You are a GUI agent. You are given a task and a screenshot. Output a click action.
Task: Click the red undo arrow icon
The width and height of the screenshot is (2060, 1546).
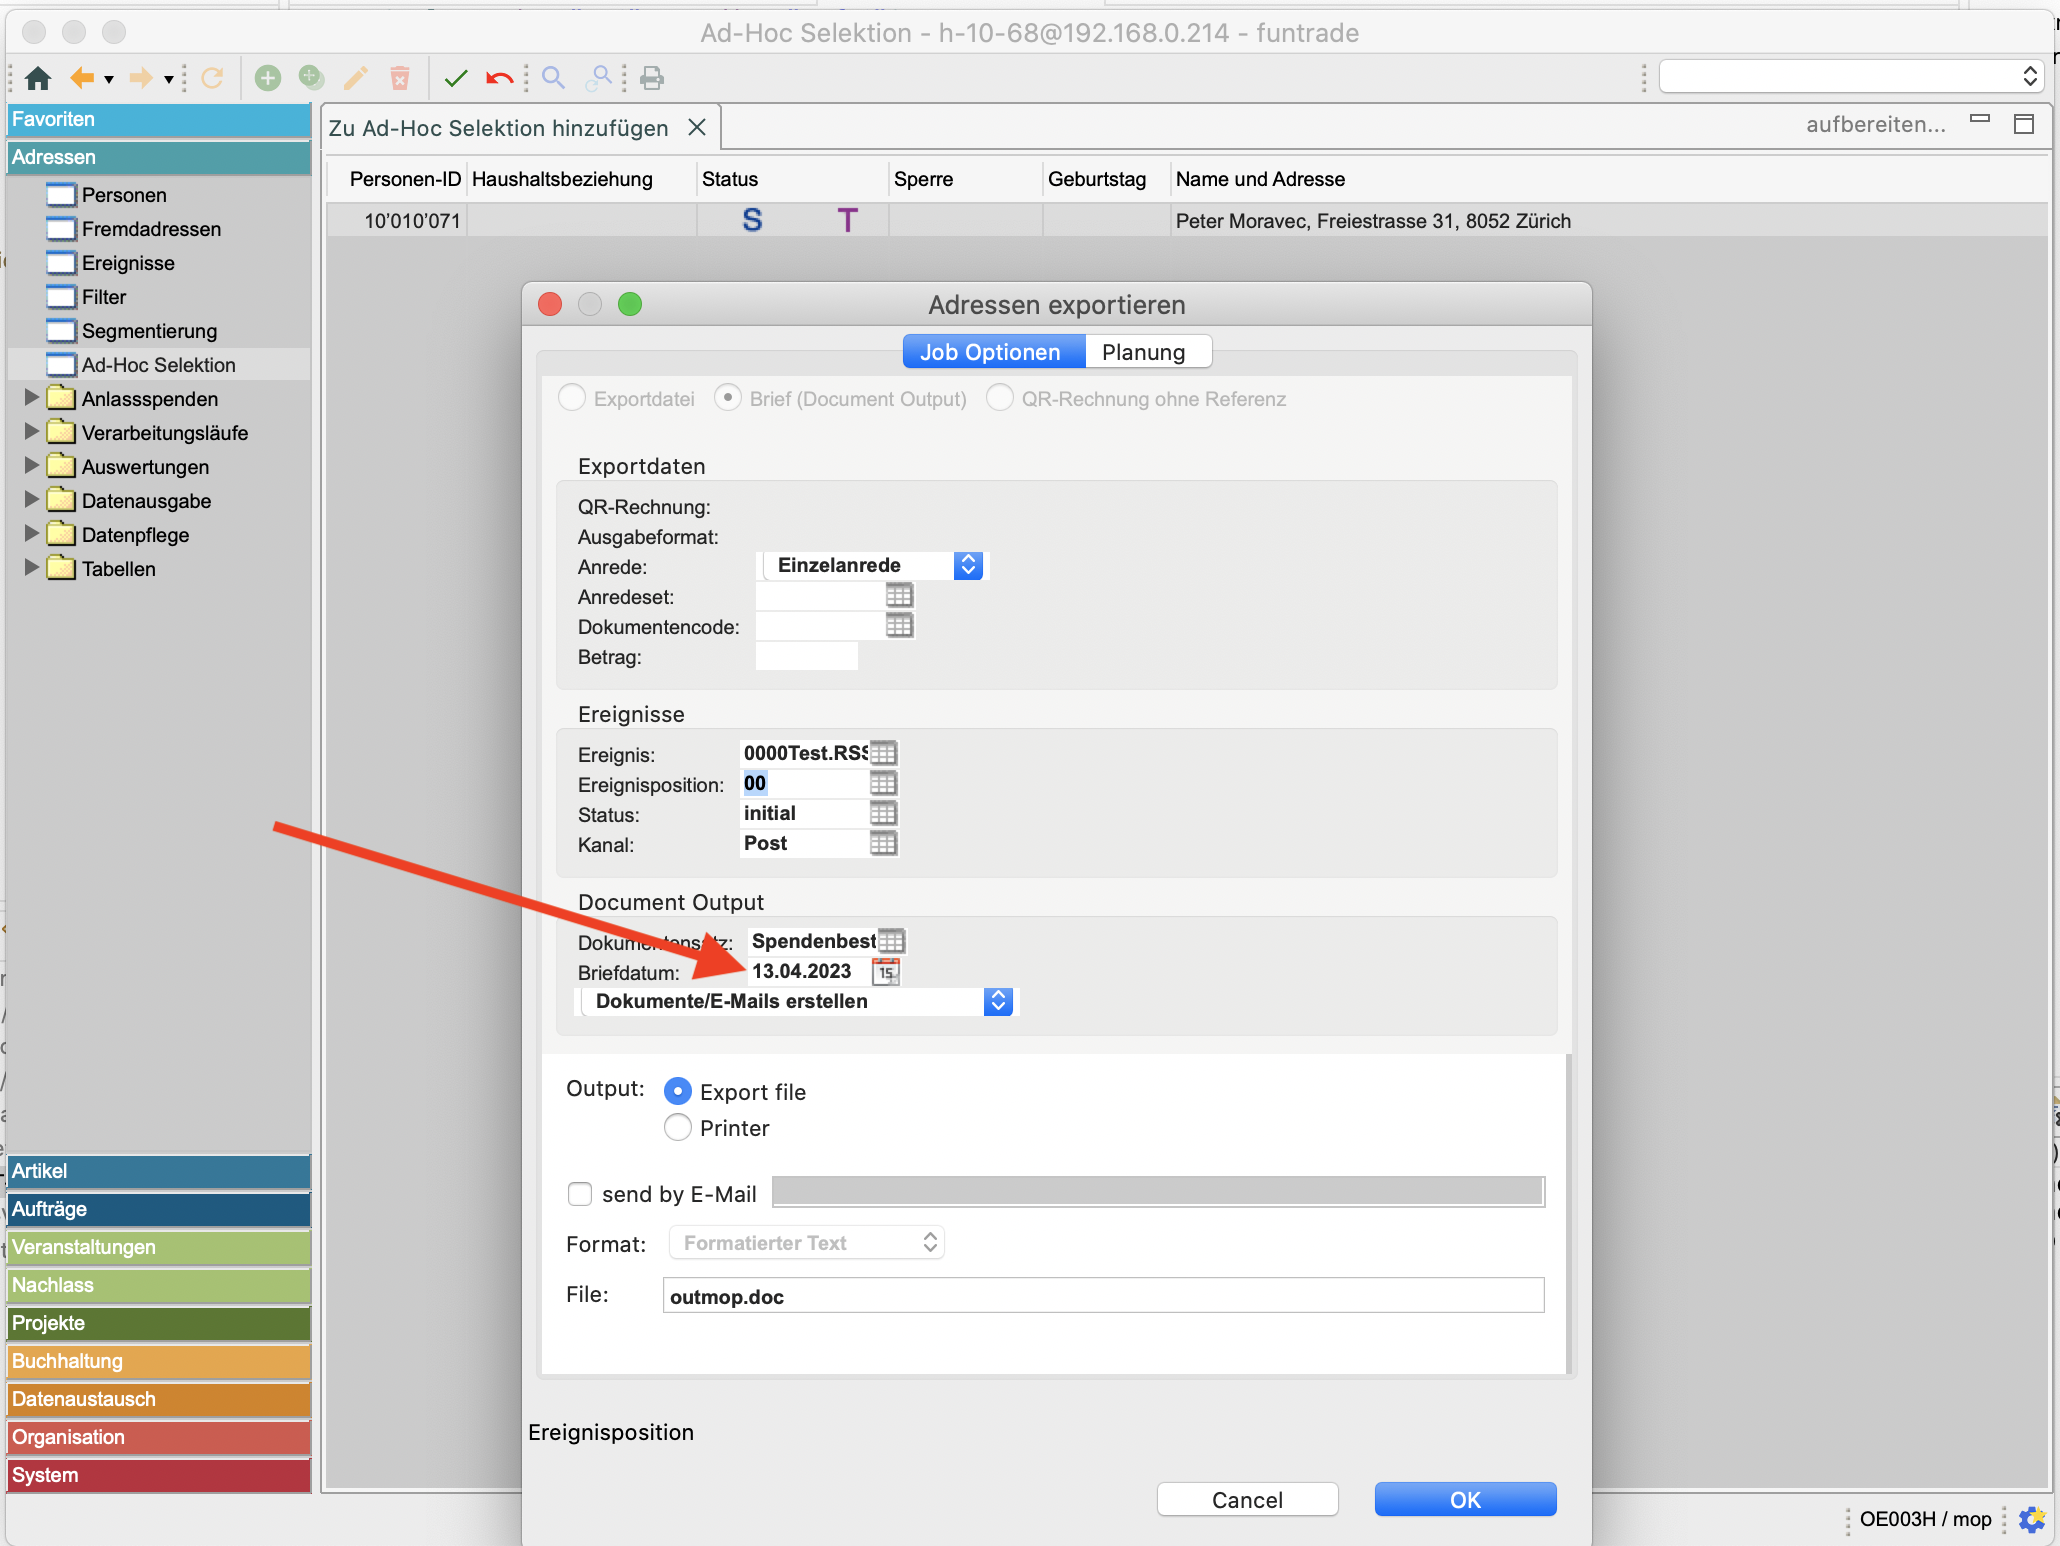[499, 78]
